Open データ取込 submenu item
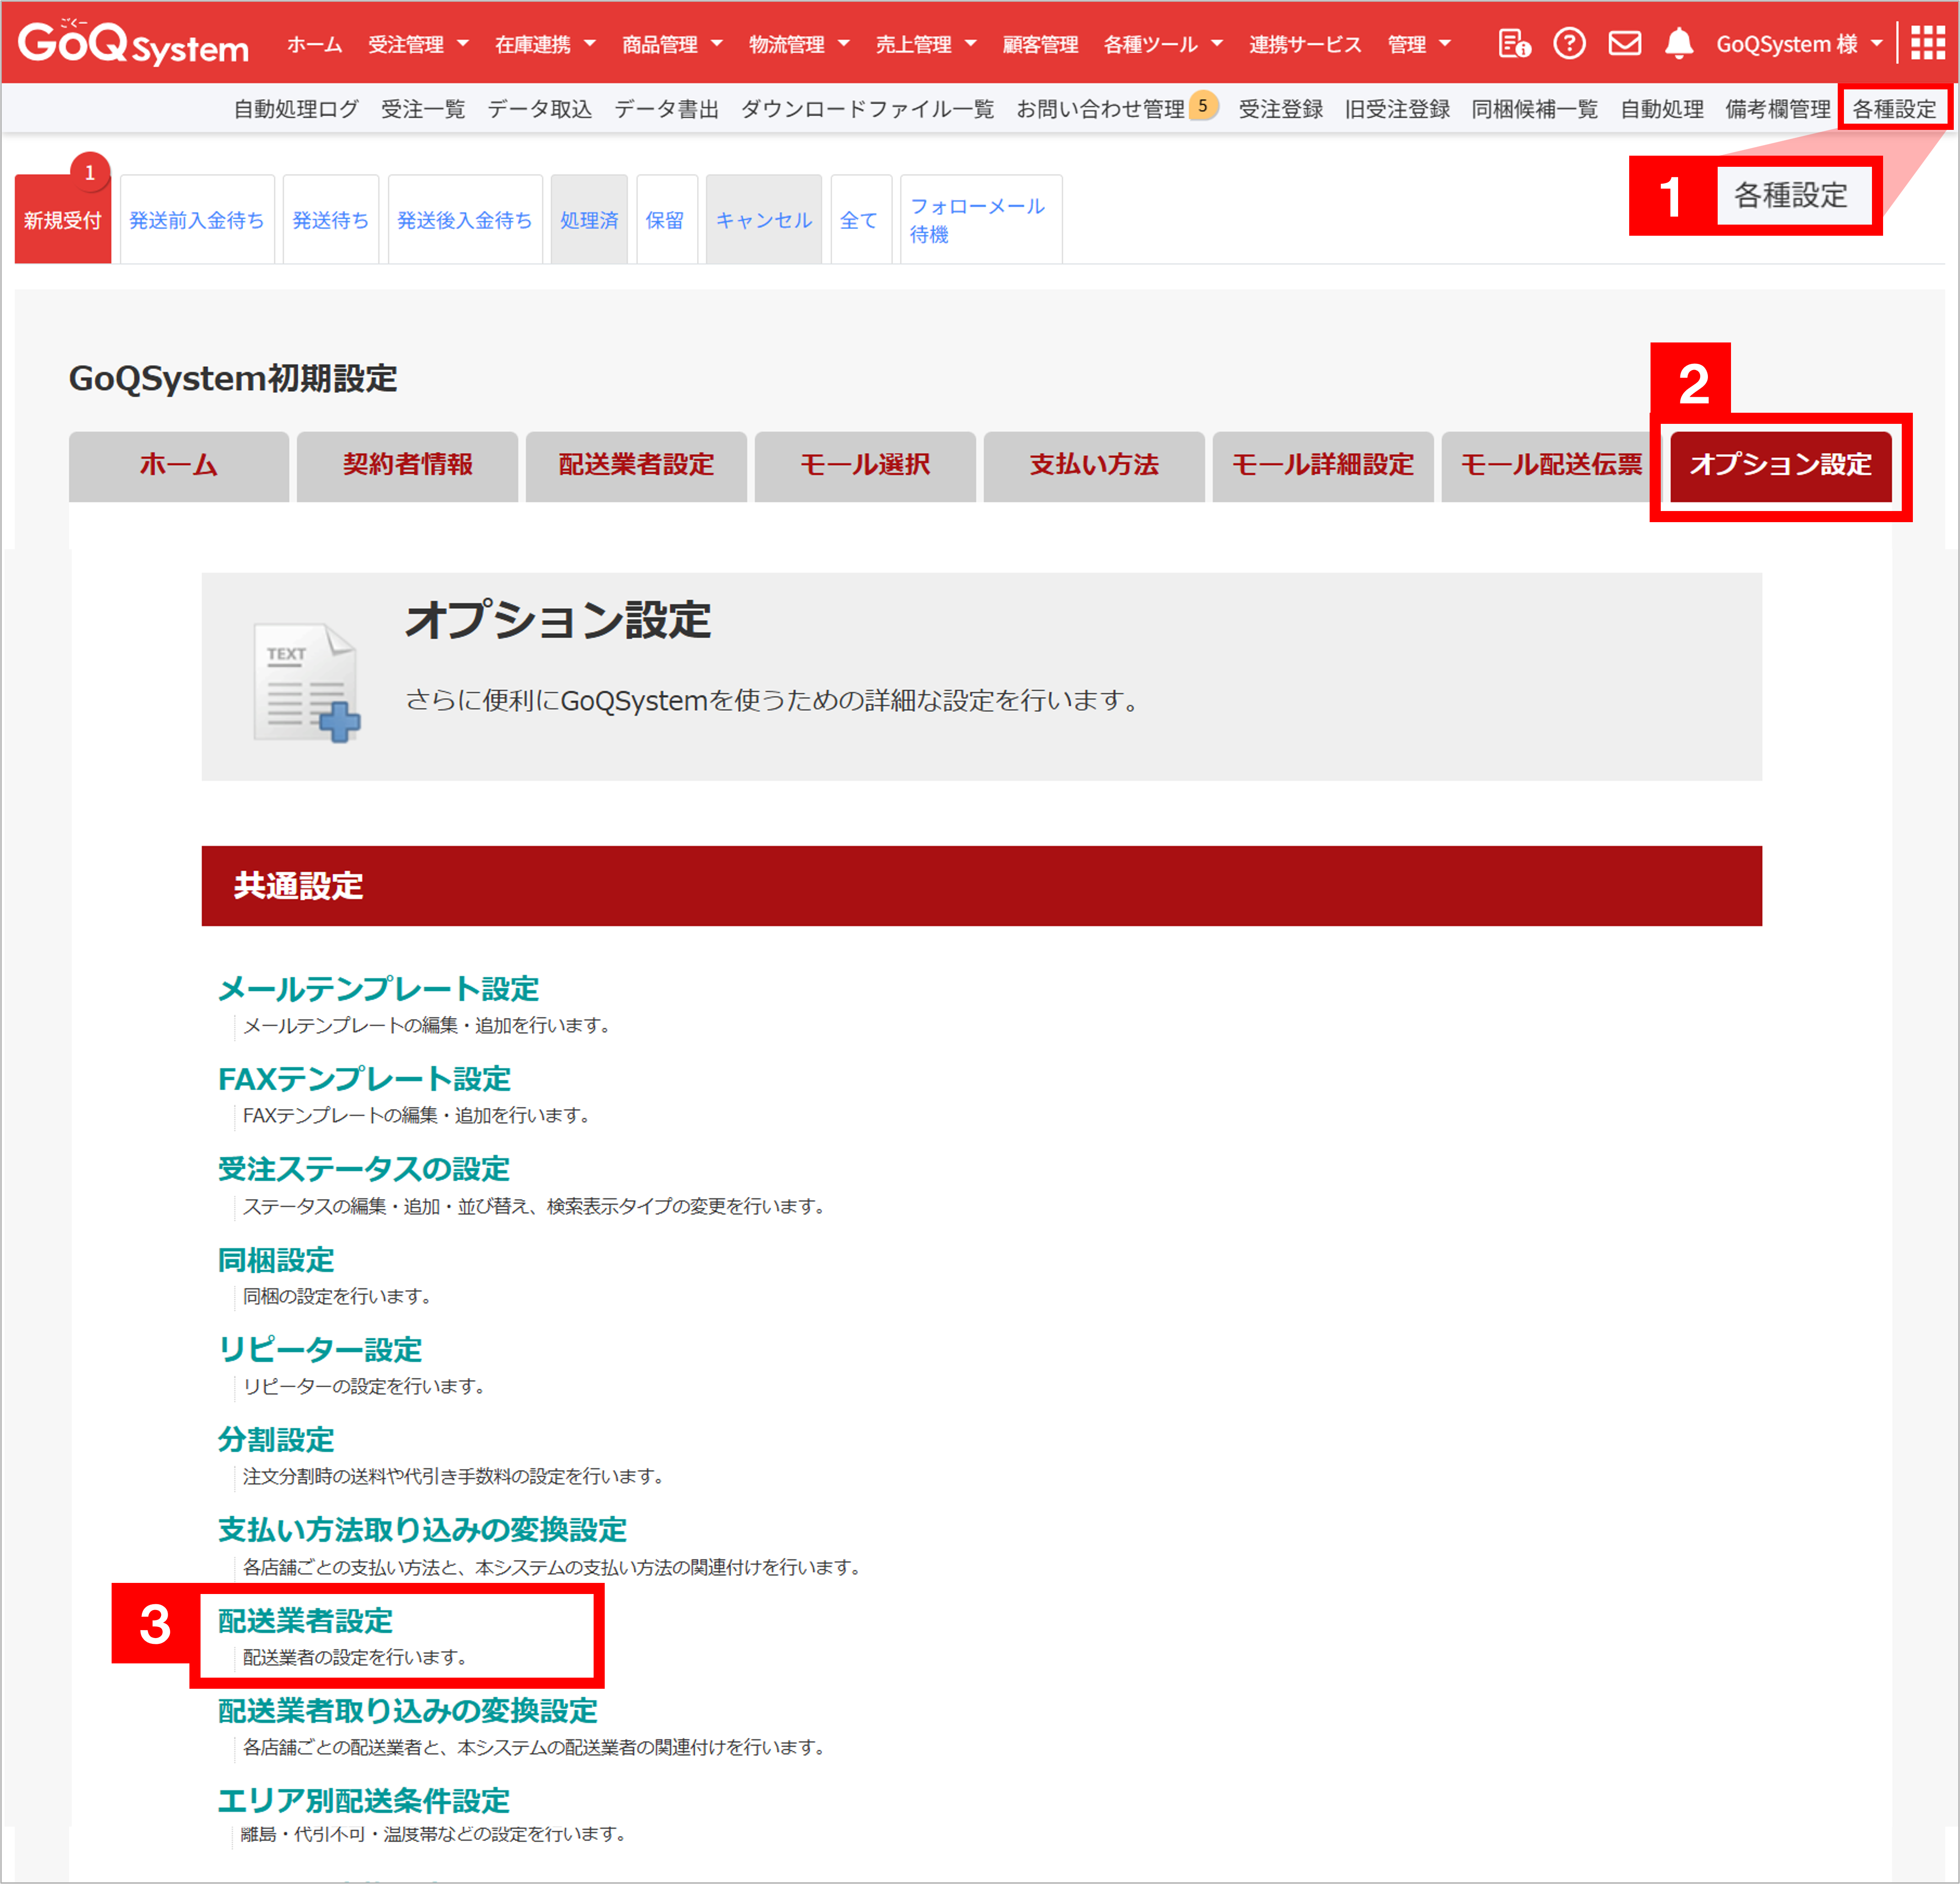1960x1884 pixels. (x=540, y=109)
